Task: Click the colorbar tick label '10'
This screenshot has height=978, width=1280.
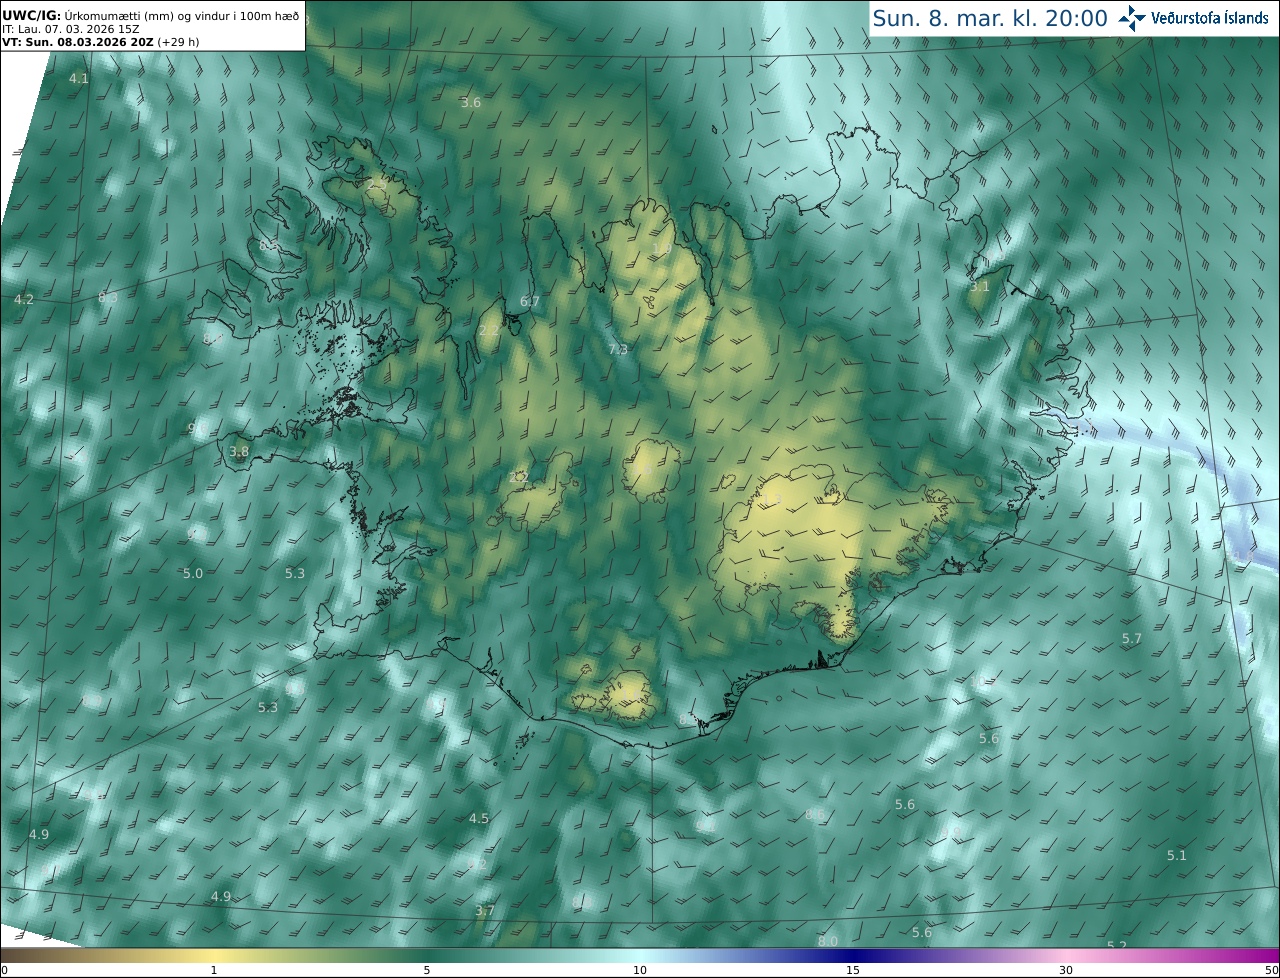Action: (x=640, y=970)
